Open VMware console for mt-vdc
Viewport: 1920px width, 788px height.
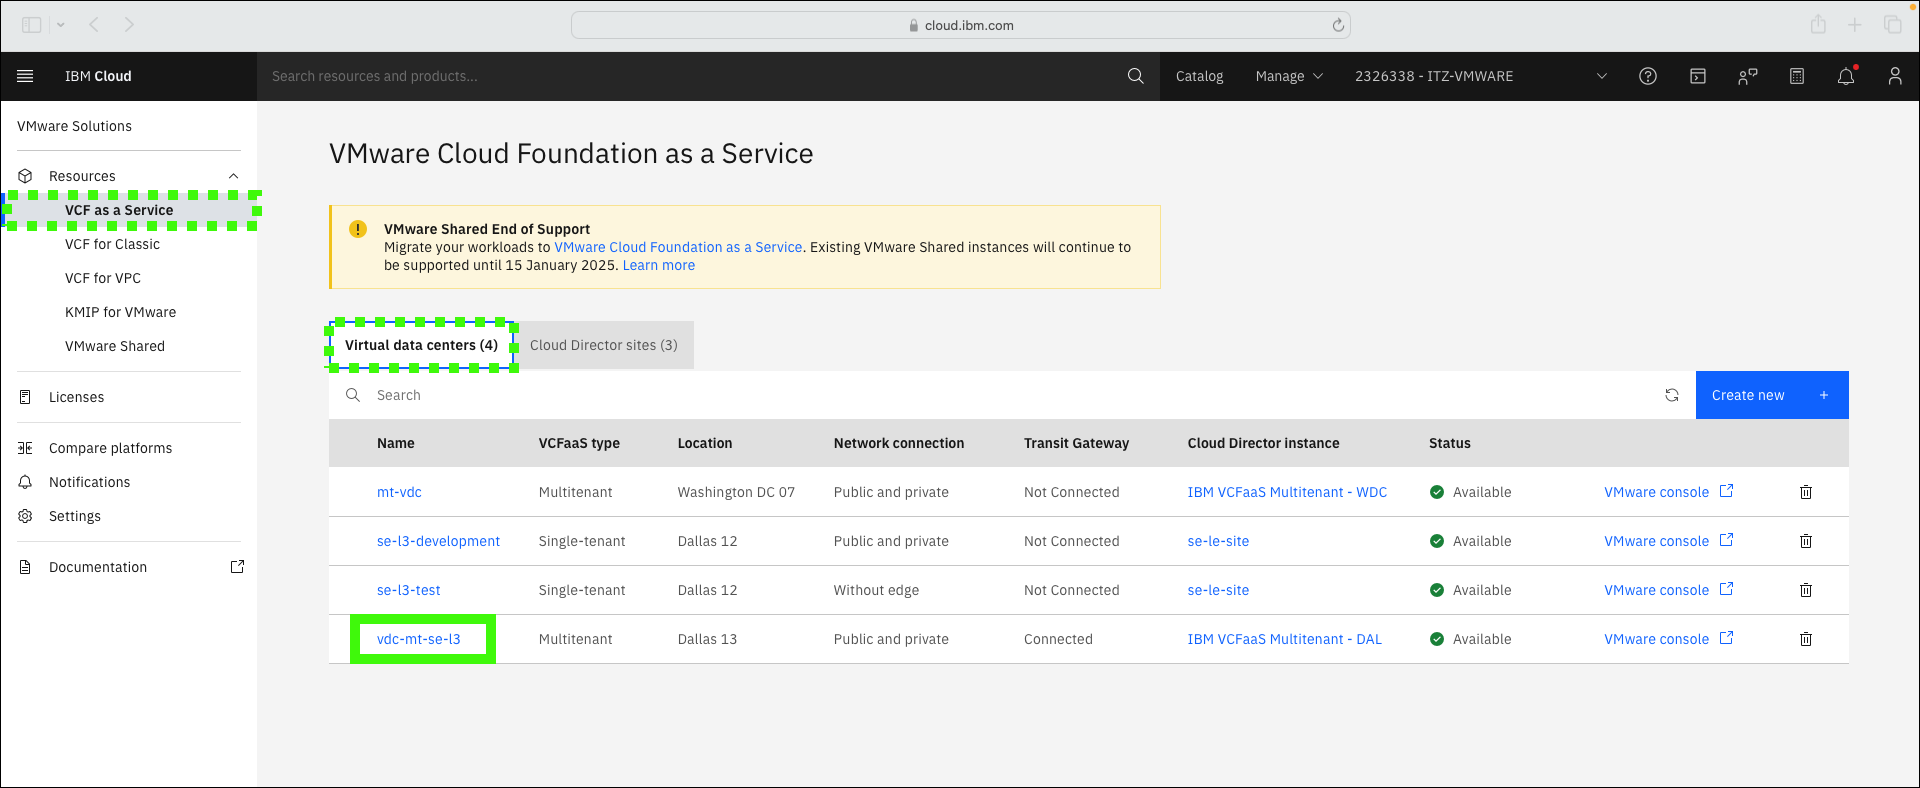[1656, 492]
